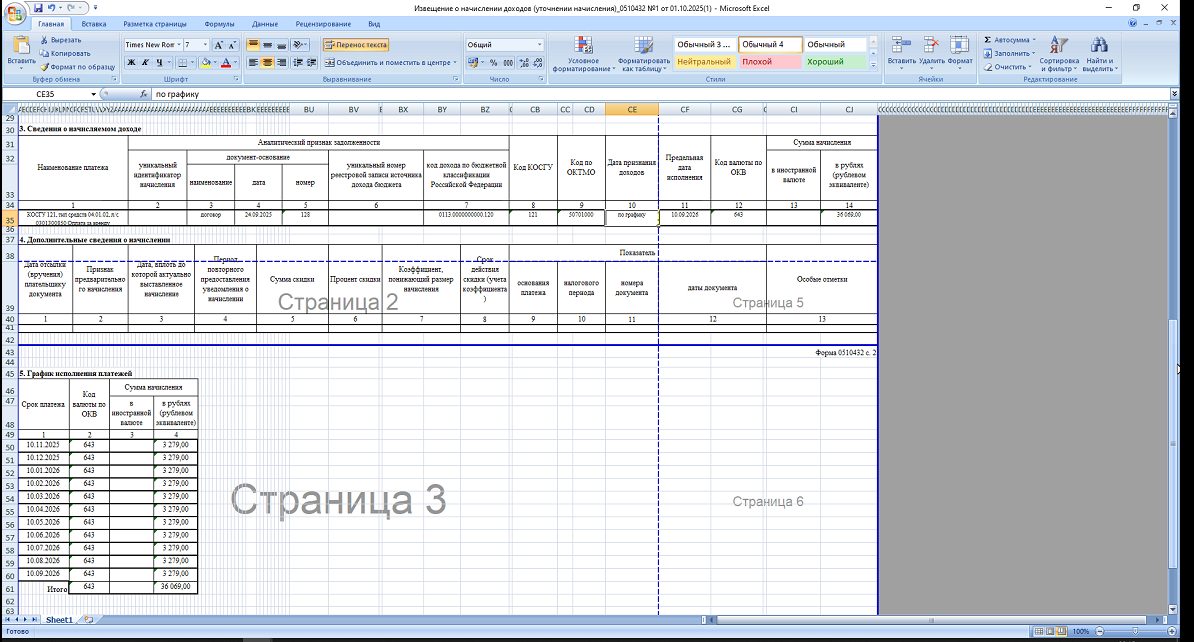Increase font size
Viewport: 1194px width, 642px height.
tap(219, 45)
